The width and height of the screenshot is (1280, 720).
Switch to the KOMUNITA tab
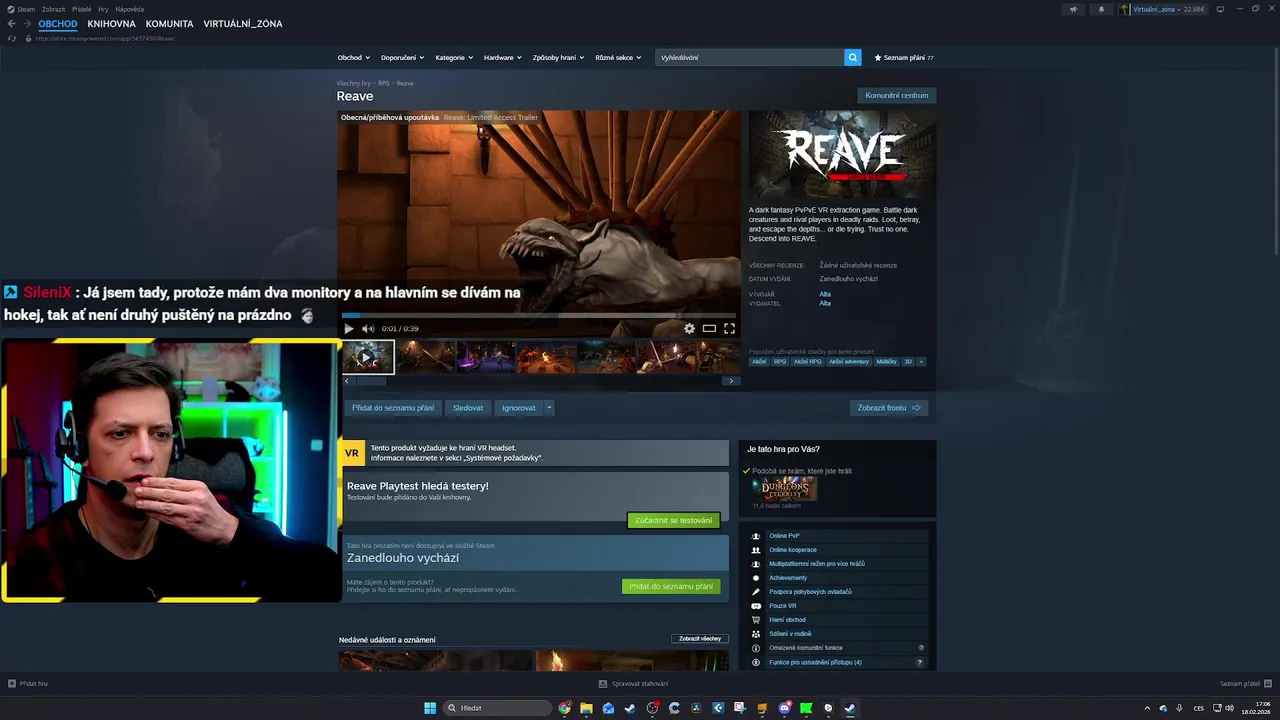169,24
